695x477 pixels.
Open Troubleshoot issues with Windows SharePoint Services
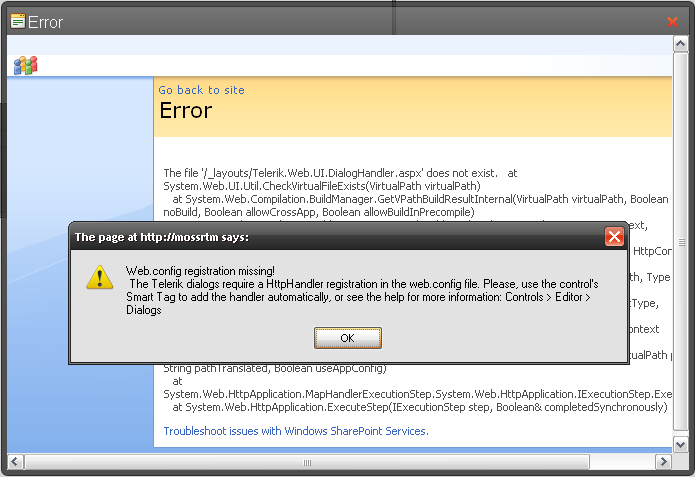(296, 431)
